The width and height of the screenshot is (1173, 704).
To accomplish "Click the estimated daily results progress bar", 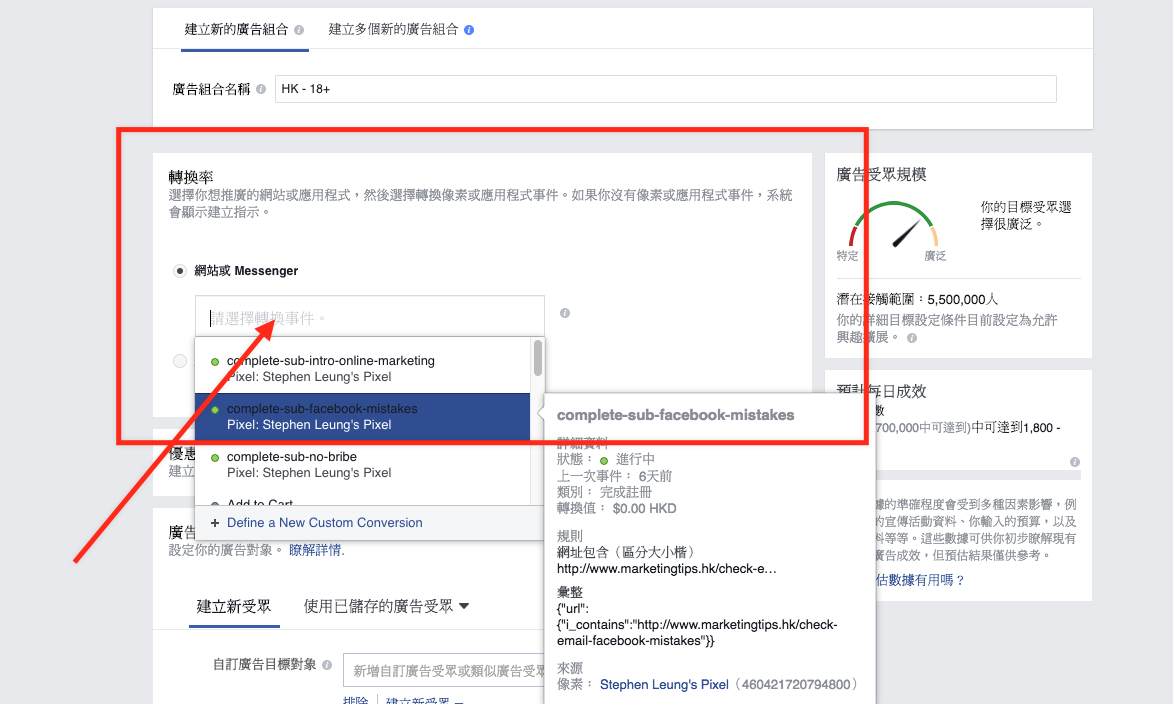I will point(976,474).
